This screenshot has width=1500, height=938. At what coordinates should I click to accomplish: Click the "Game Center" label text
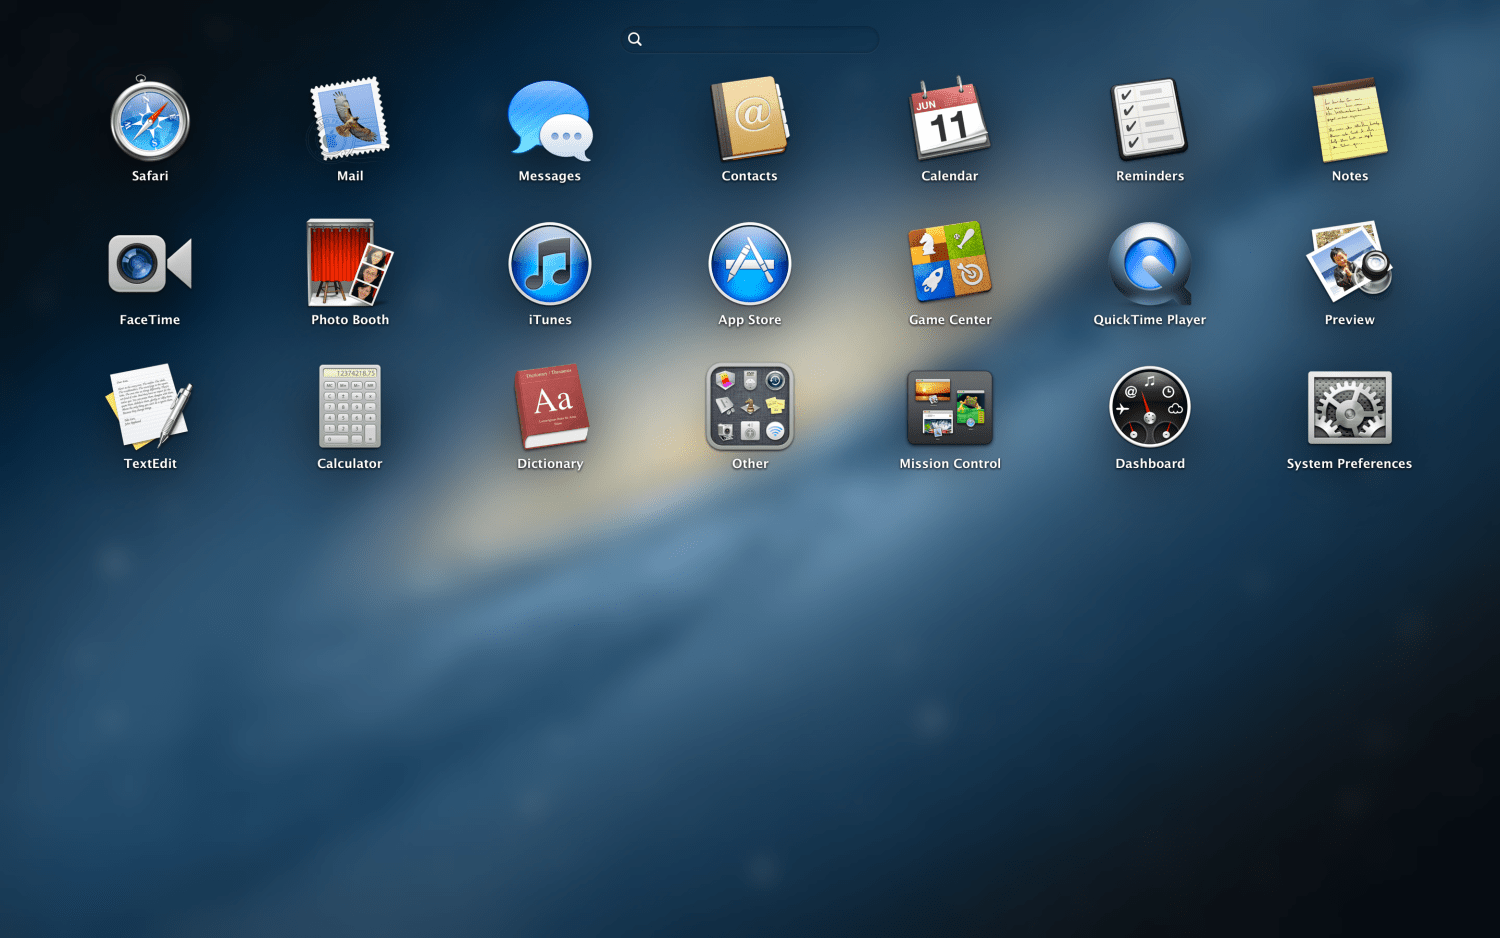950,320
